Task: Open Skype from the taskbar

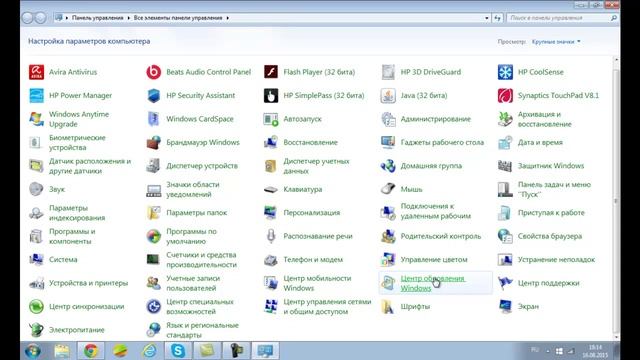Action: [178, 351]
